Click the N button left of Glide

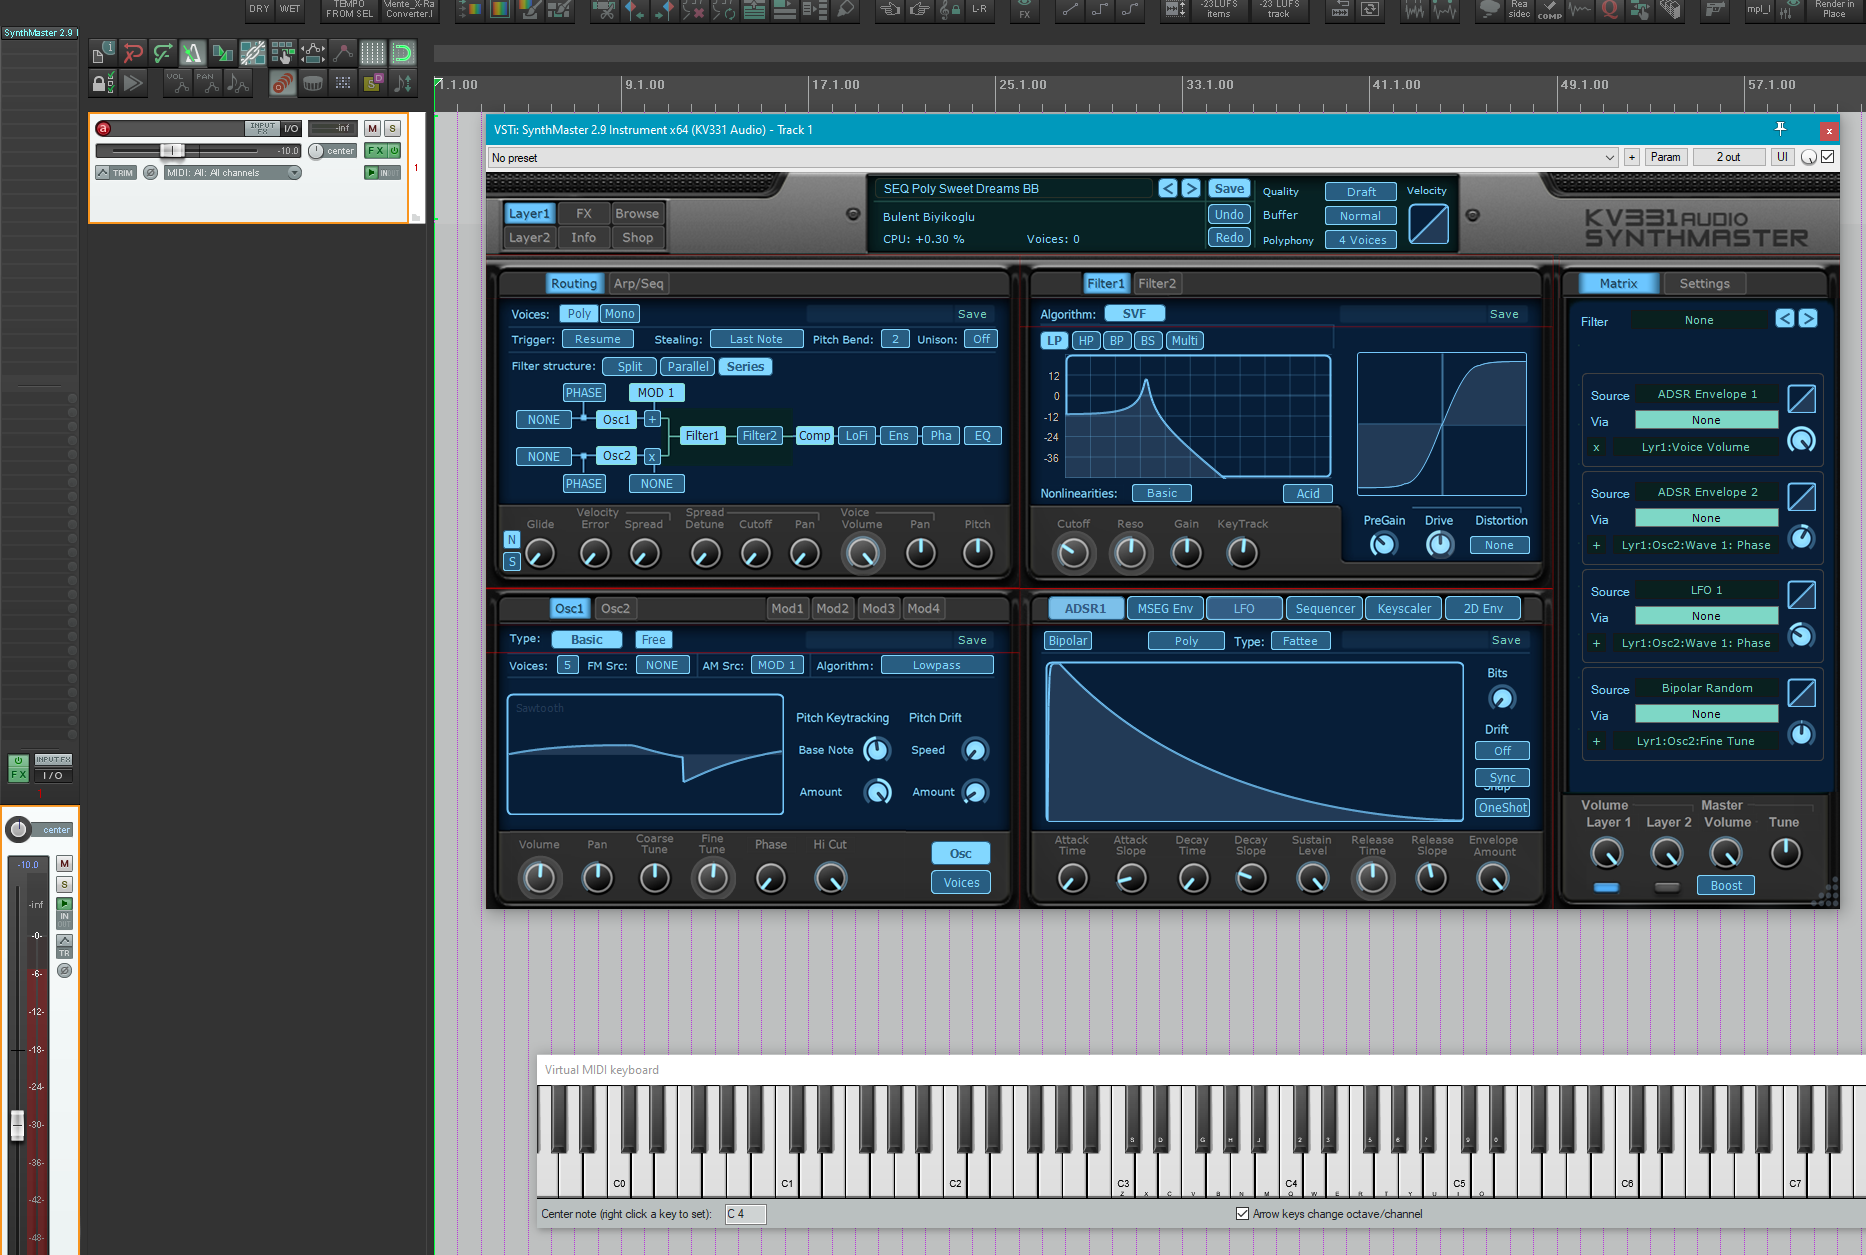pyautogui.click(x=512, y=540)
